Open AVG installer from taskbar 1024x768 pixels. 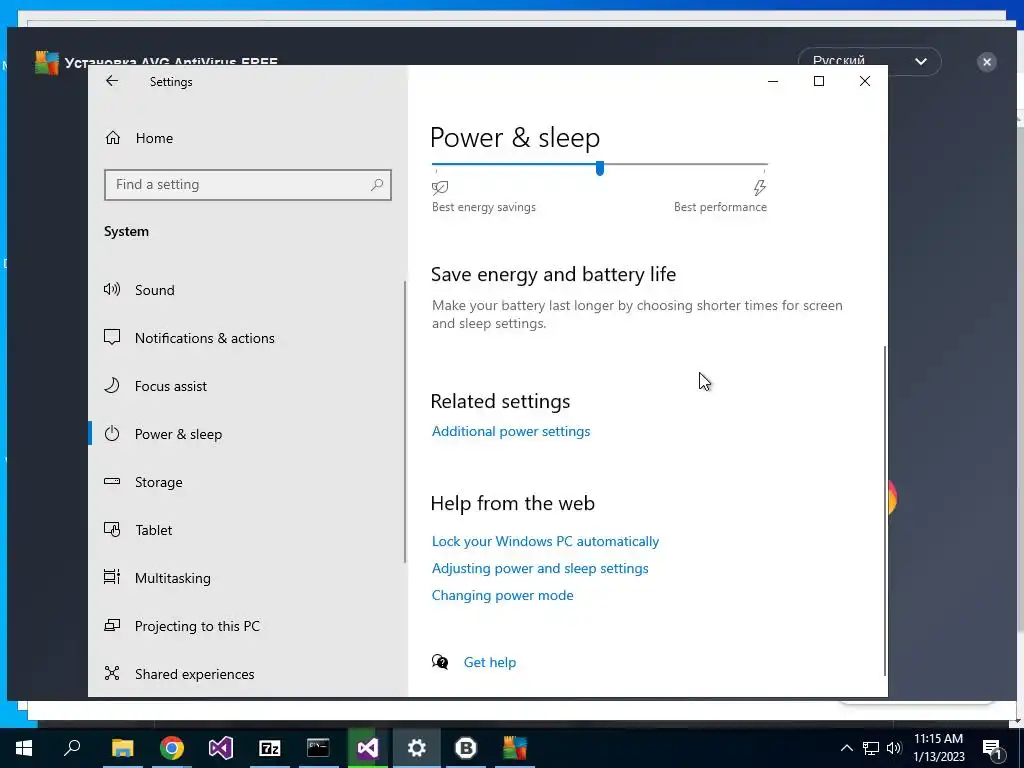[515, 748]
